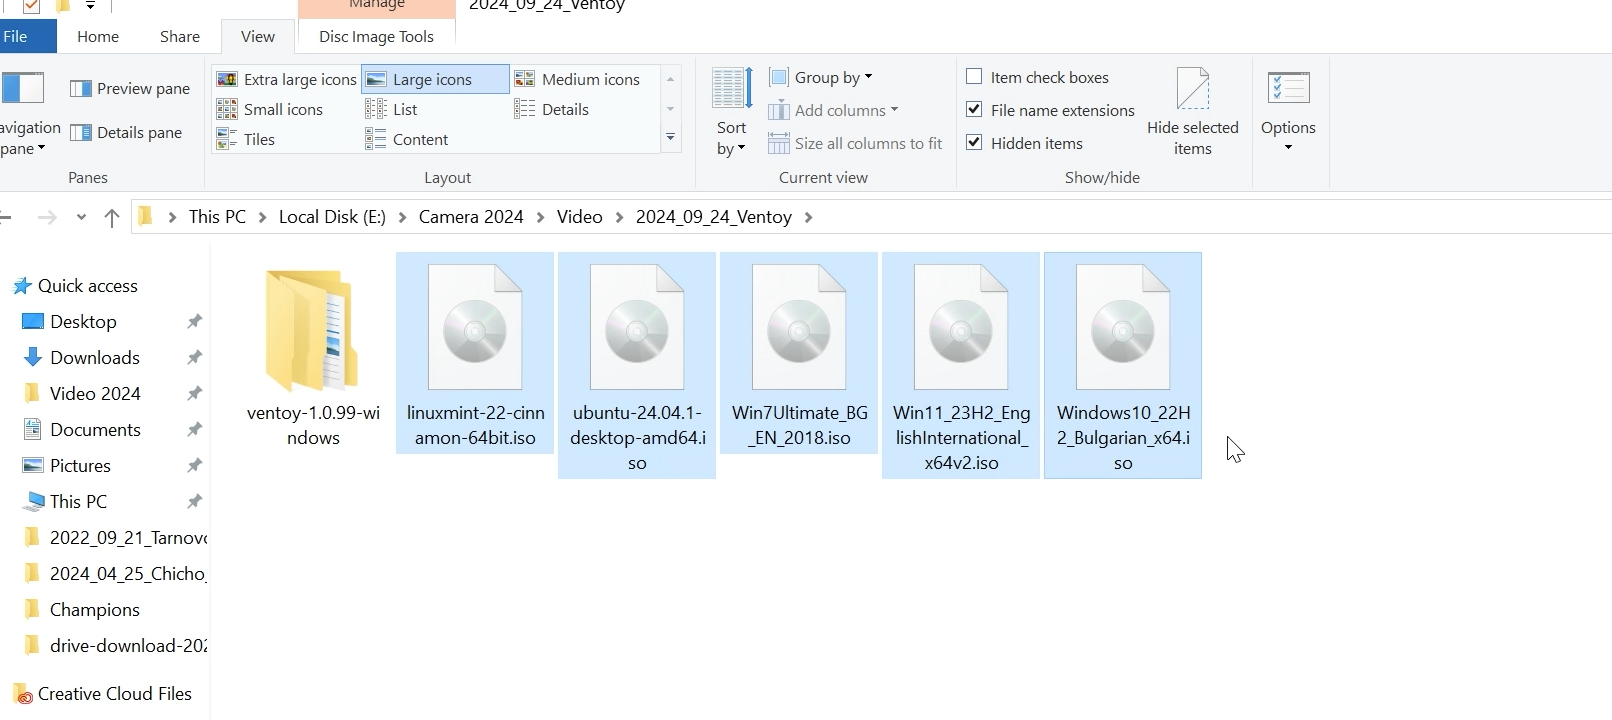The image size is (1612, 720).
Task: Click the Quick Access Toolbar dropdown arrow
Action: (x=90, y=6)
